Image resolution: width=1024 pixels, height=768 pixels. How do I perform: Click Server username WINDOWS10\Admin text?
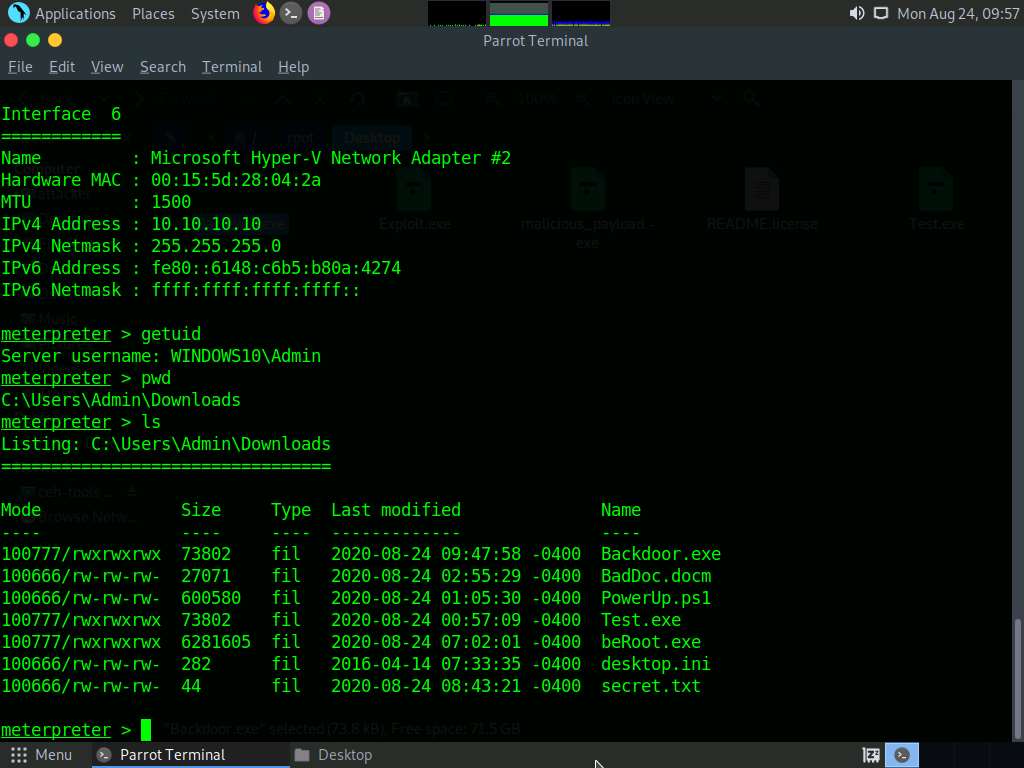(x=161, y=356)
